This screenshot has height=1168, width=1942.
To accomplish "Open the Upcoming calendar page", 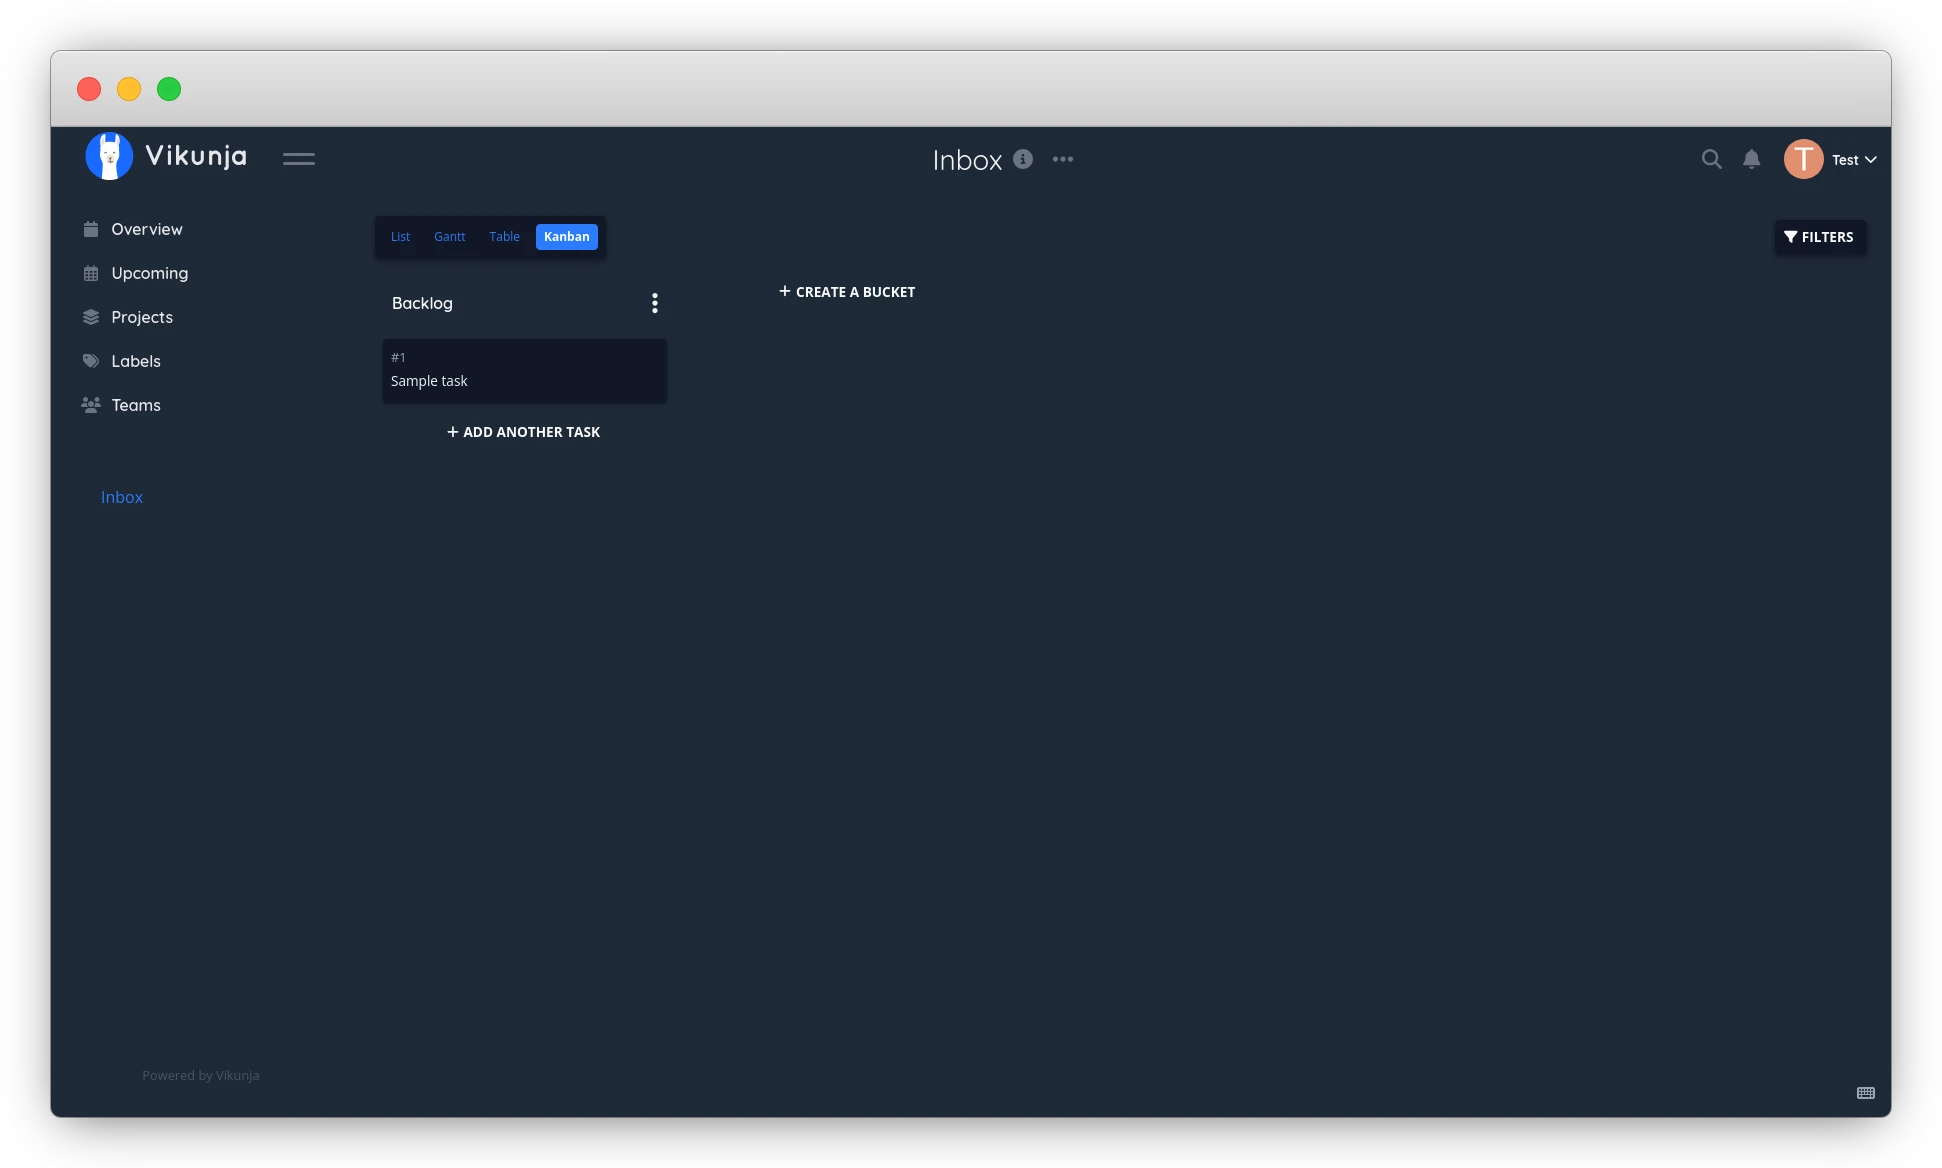I will pos(149,273).
